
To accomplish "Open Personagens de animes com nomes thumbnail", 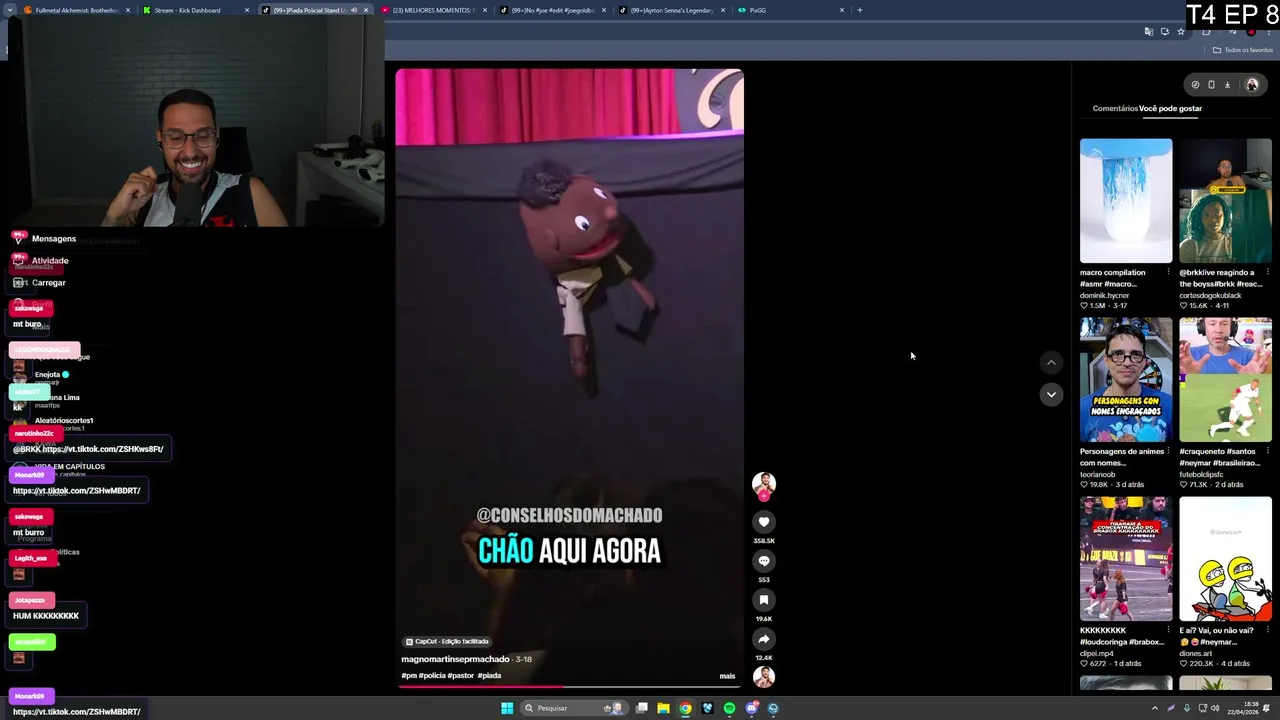I will 1125,380.
